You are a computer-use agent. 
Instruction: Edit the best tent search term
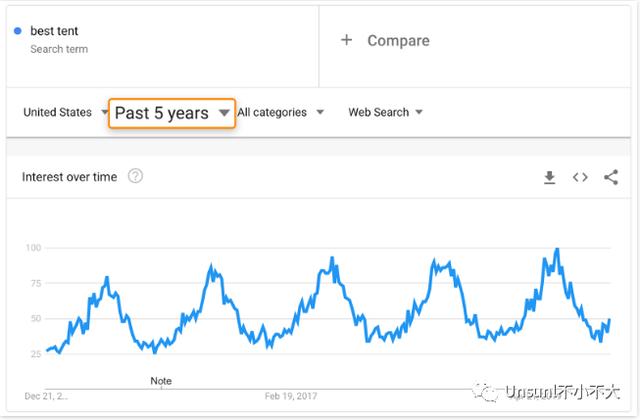pos(54,31)
